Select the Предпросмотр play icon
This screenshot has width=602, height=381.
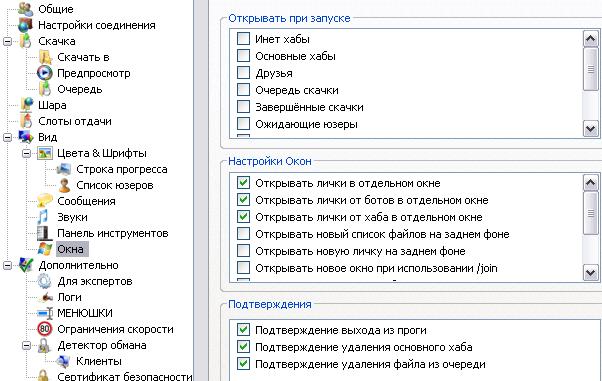click(x=45, y=73)
